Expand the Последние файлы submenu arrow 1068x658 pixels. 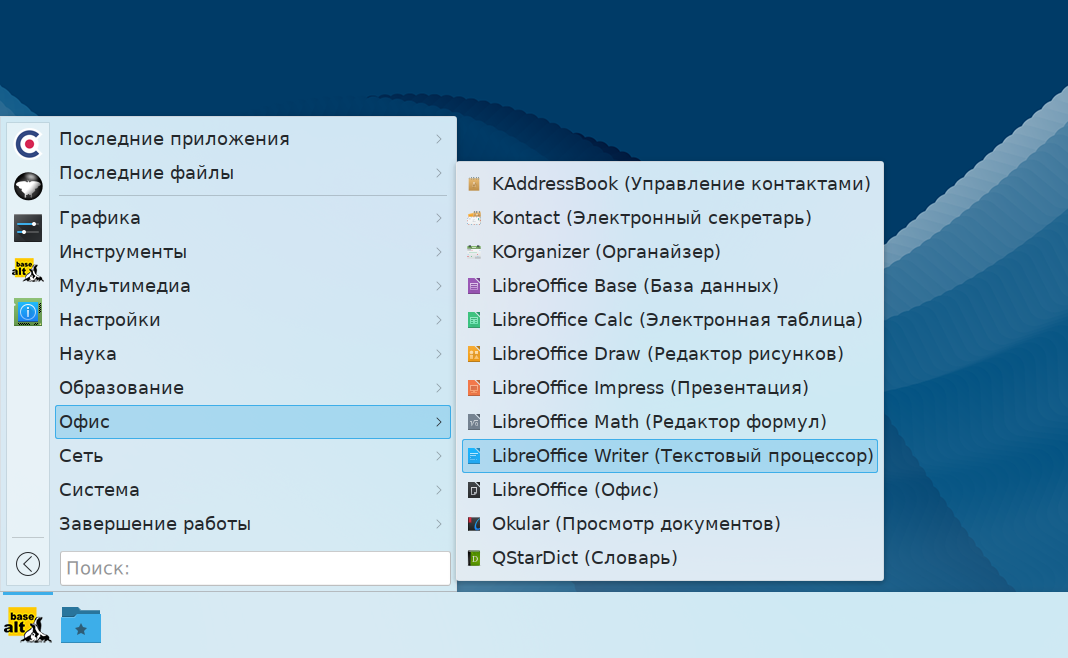tap(439, 173)
